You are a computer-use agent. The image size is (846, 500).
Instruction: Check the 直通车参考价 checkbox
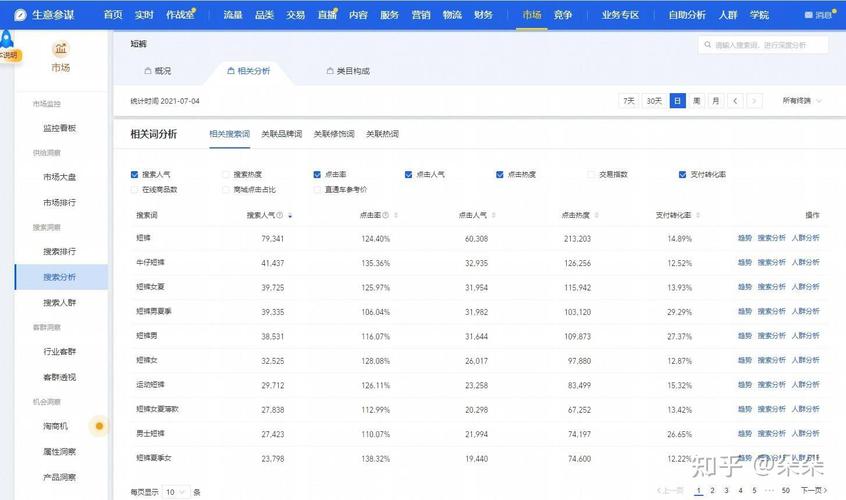(317, 189)
